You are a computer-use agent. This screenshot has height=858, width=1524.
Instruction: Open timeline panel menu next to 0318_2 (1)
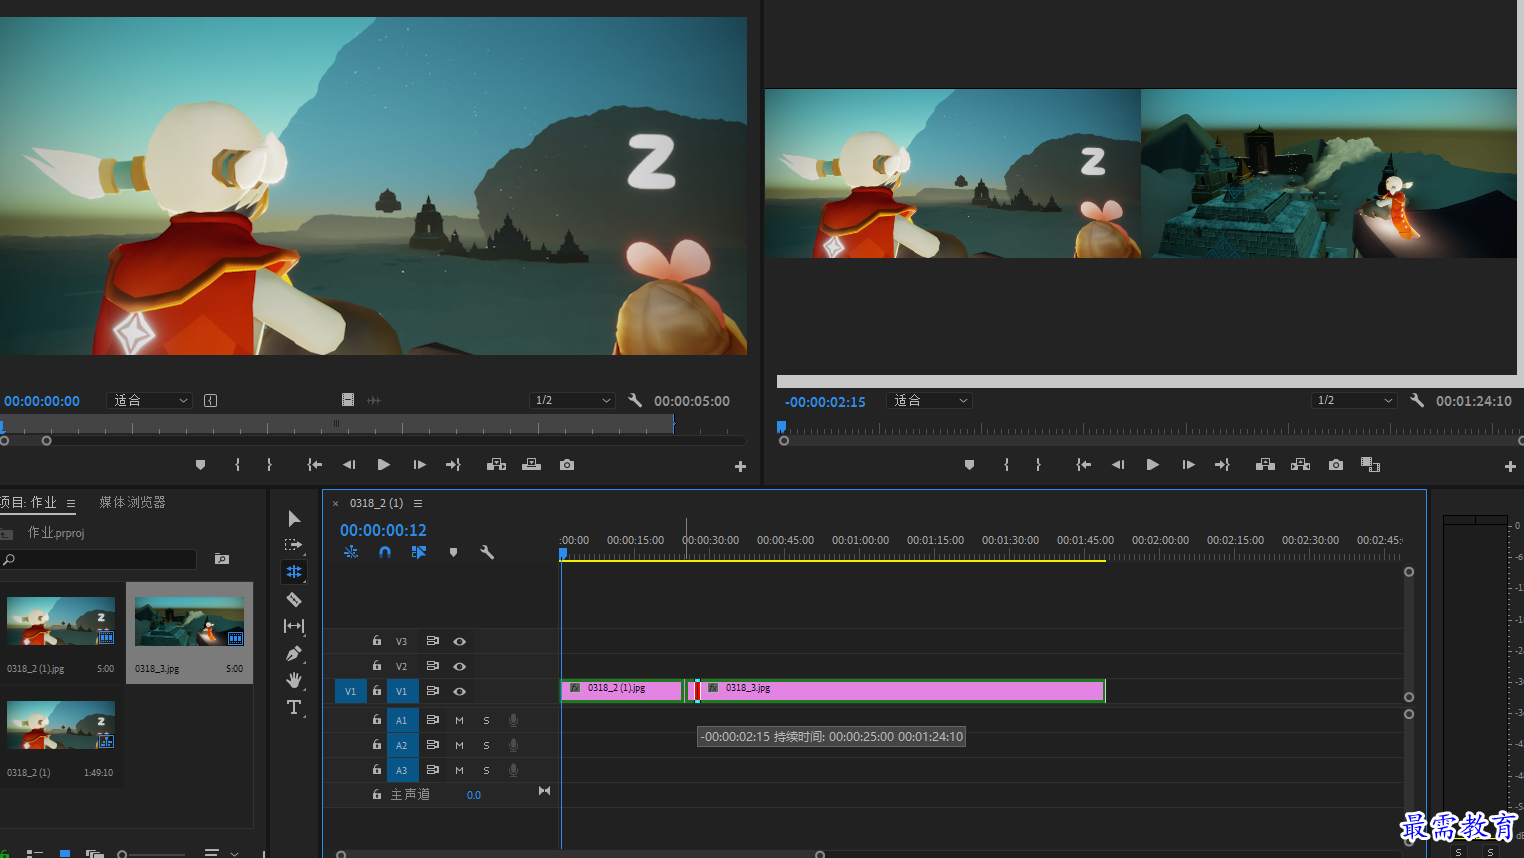coord(418,503)
